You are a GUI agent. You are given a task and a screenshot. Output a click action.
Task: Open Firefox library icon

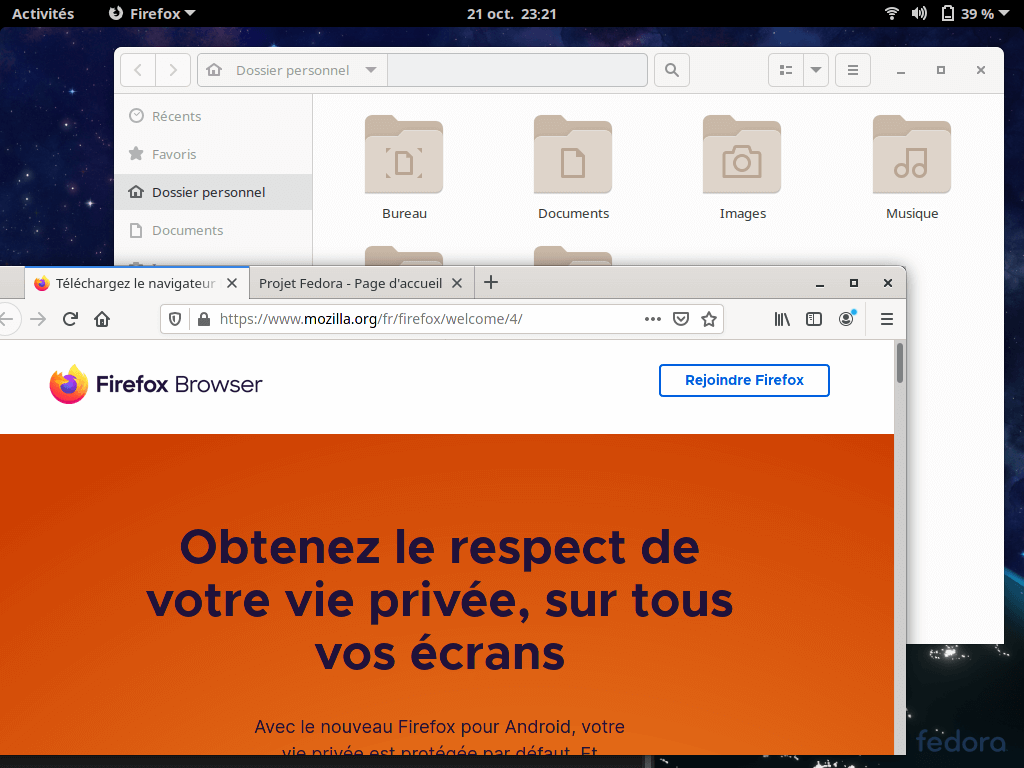coord(782,319)
